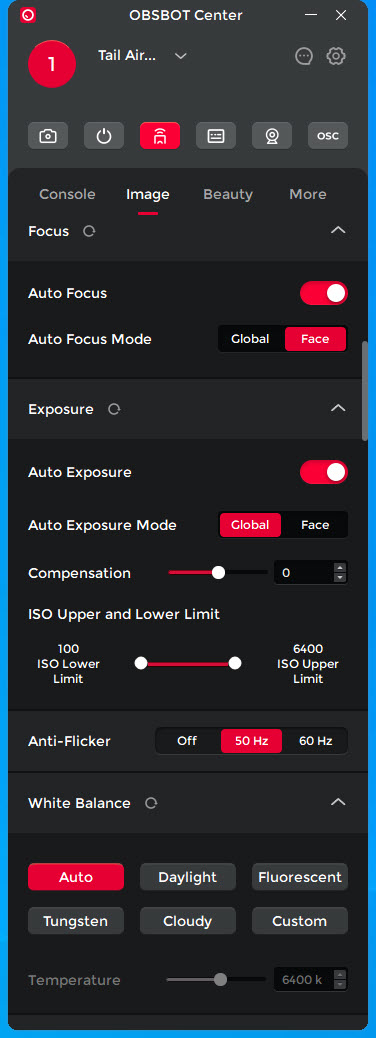
Task: Click the Focus section header label
Action: coord(48,231)
